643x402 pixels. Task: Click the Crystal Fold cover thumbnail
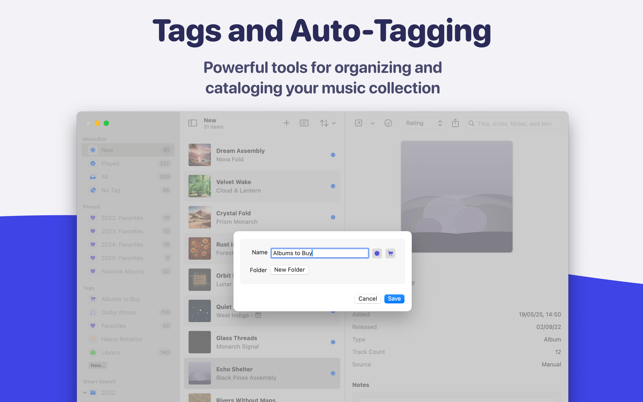click(x=200, y=217)
